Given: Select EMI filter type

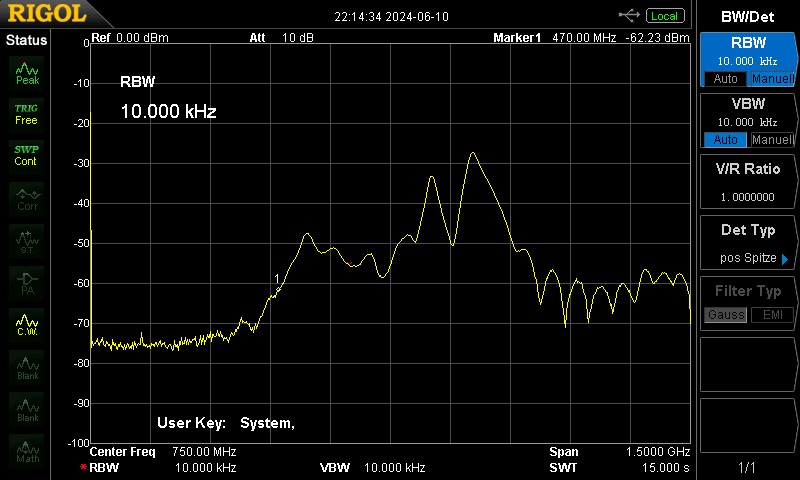Looking at the screenshot, I should tap(772, 315).
